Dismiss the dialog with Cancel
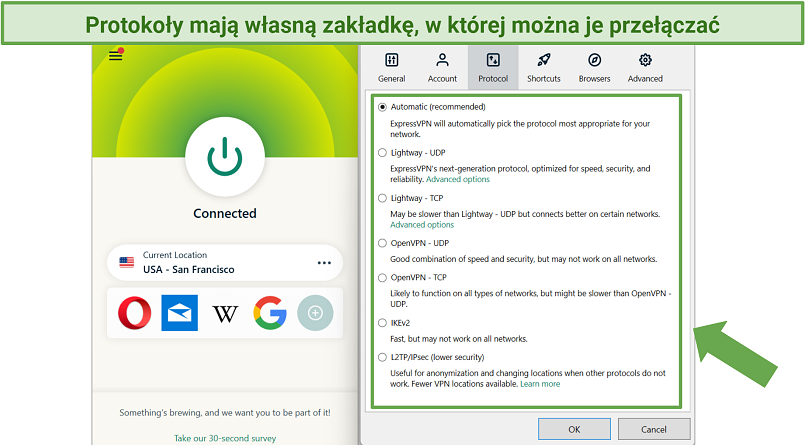 click(653, 429)
